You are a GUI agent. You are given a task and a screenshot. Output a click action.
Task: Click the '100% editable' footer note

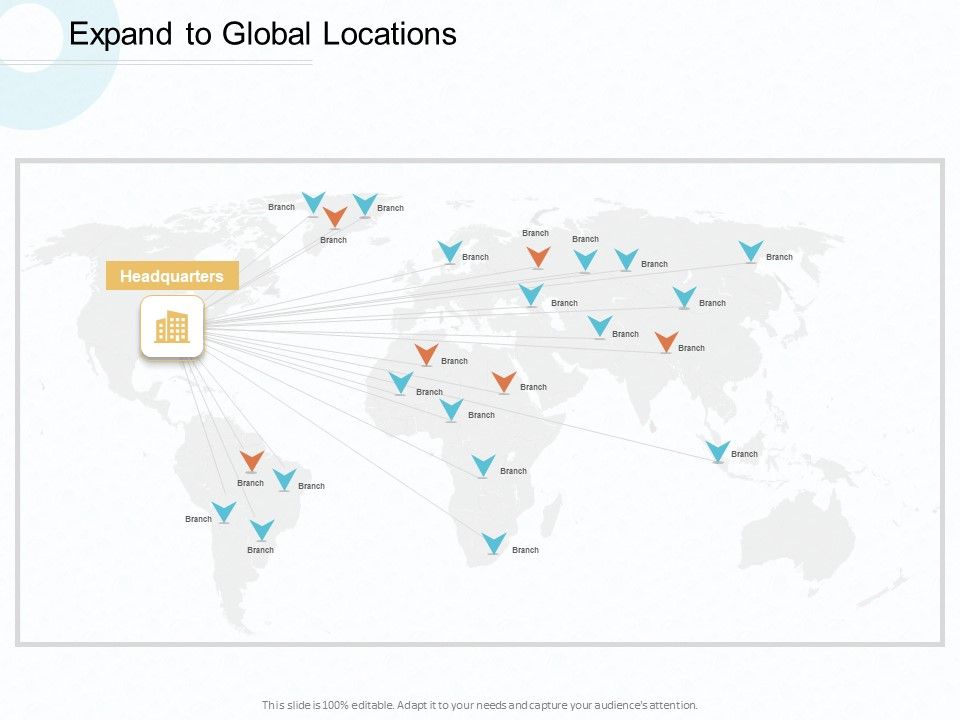point(479,705)
